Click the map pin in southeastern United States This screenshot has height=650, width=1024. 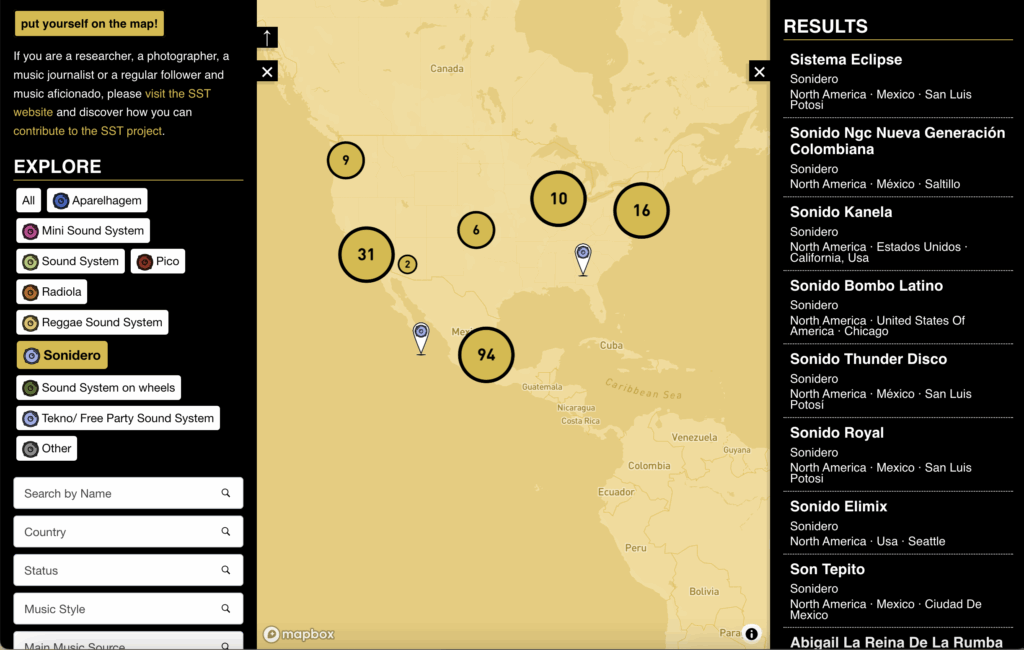[583, 258]
